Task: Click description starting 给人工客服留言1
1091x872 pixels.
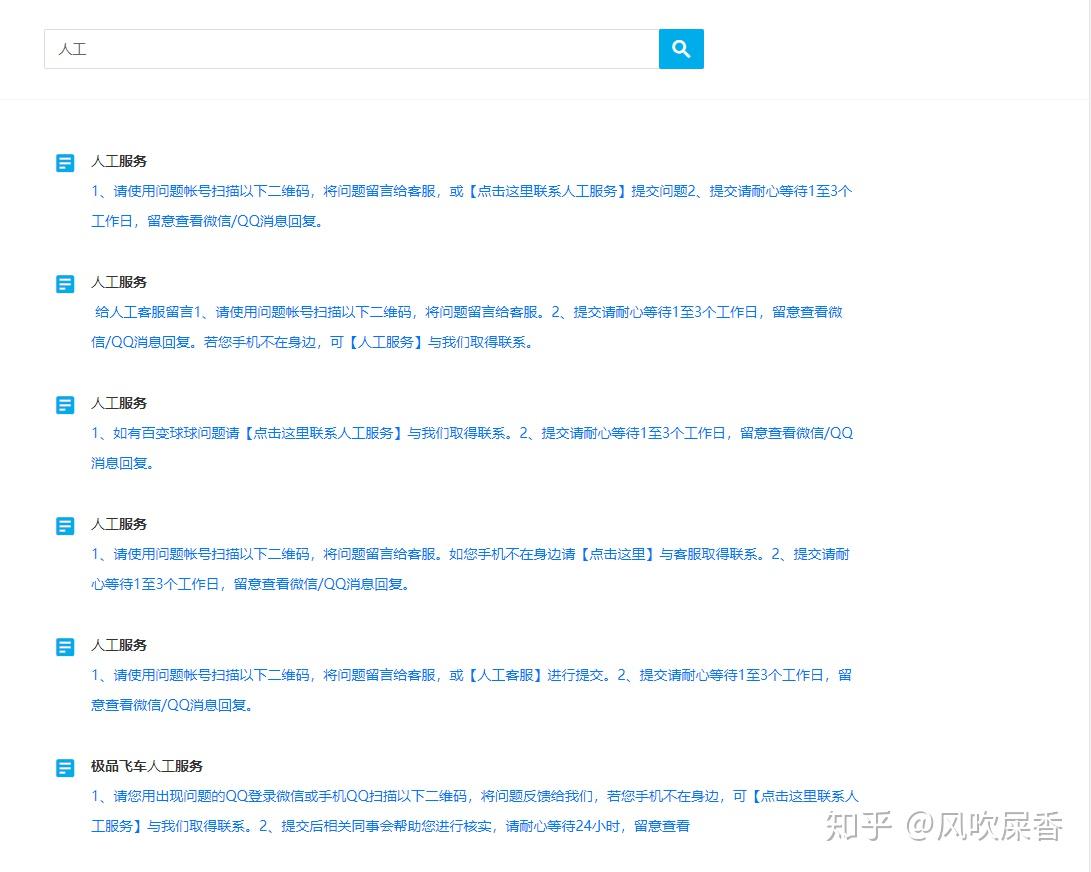Action: click(x=467, y=327)
